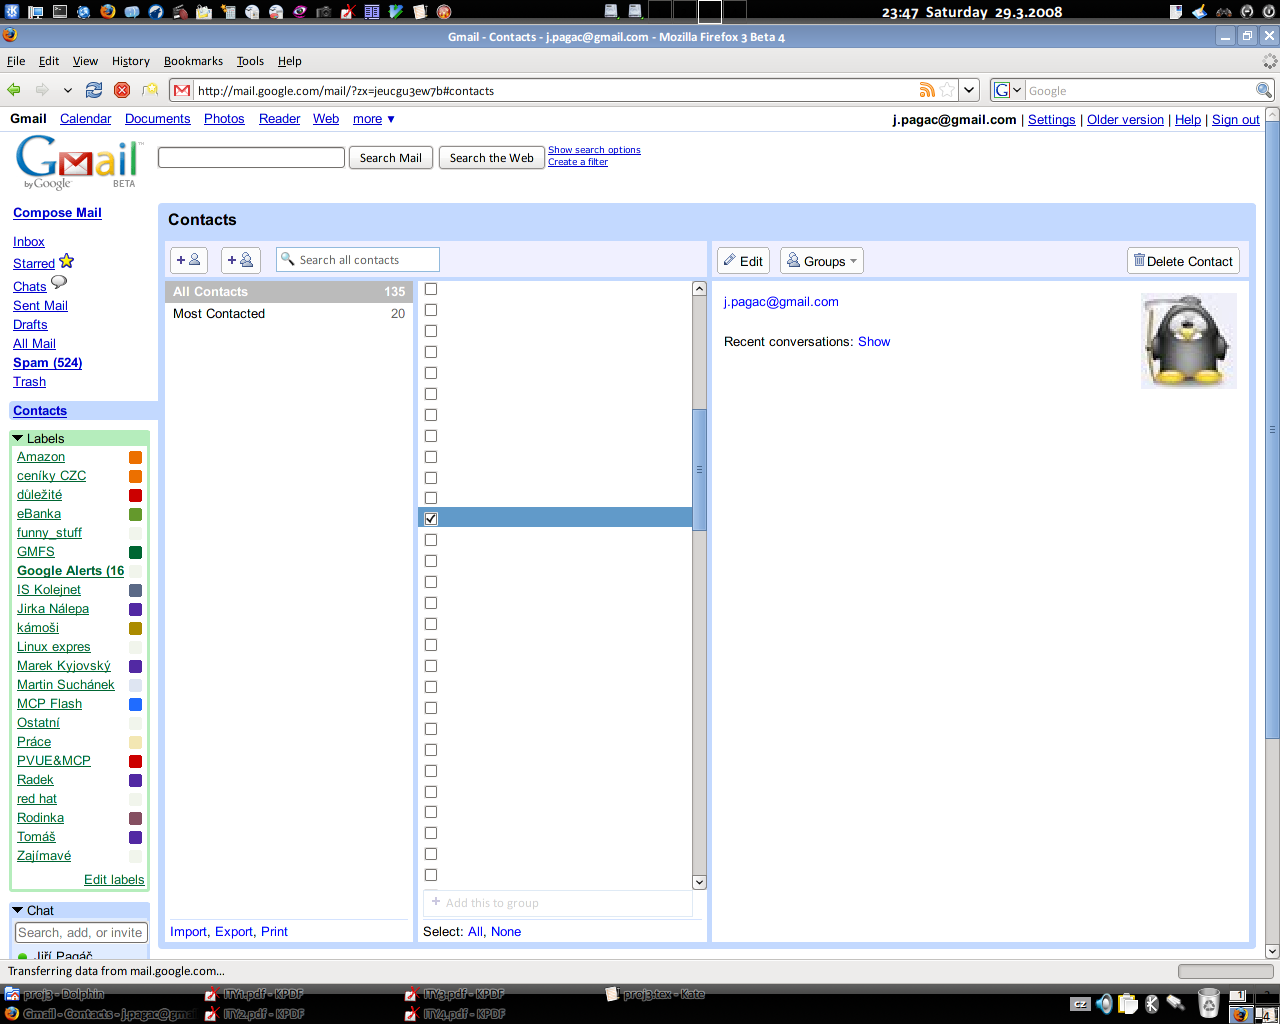Reload the current page
This screenshot has width=1280, height=1024.
point(94,90)
